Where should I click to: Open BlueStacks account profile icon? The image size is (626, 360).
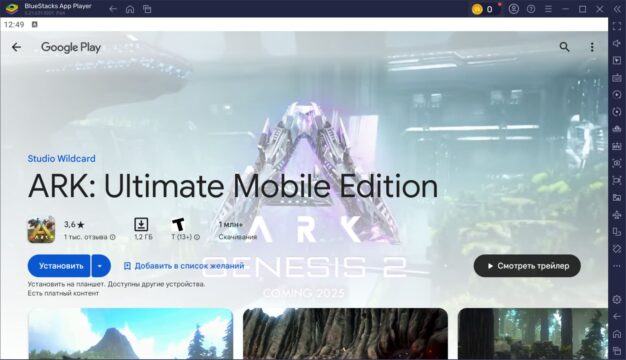[x=514, y=9]
